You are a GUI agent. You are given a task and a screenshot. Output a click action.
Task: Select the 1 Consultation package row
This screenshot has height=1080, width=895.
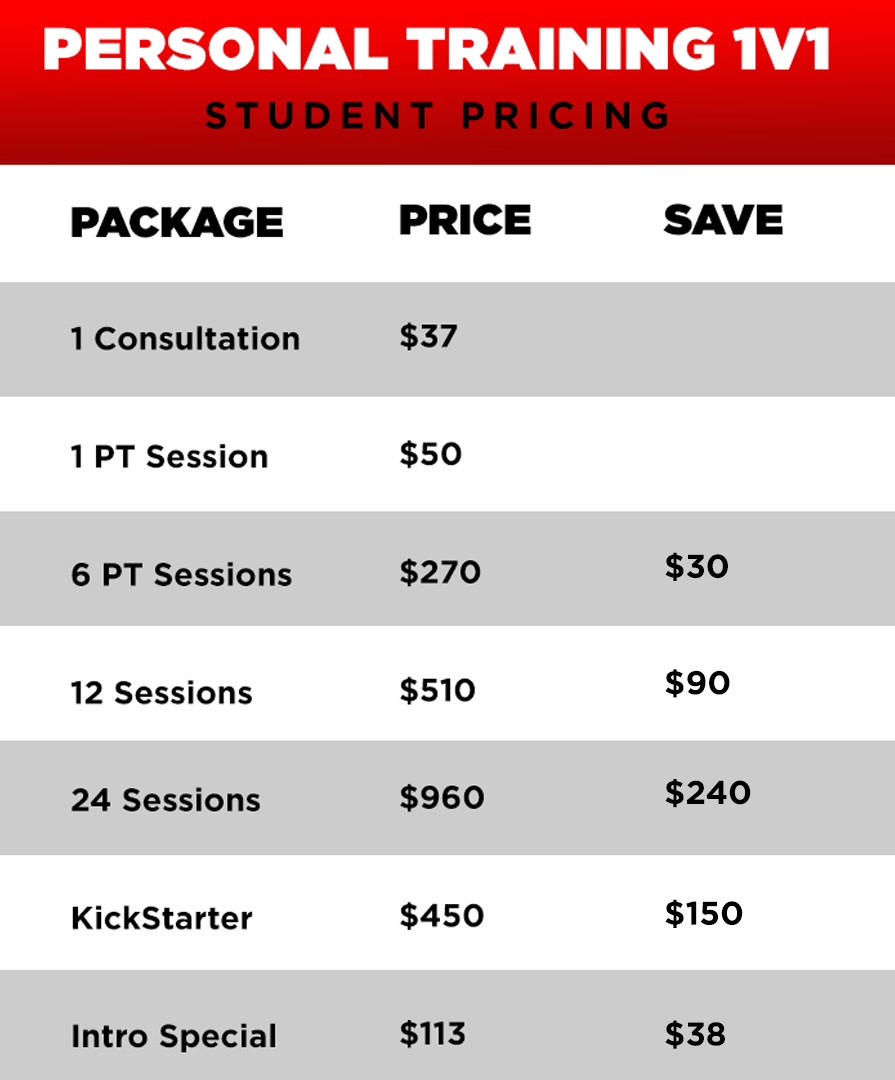click(x=447, y=339)
